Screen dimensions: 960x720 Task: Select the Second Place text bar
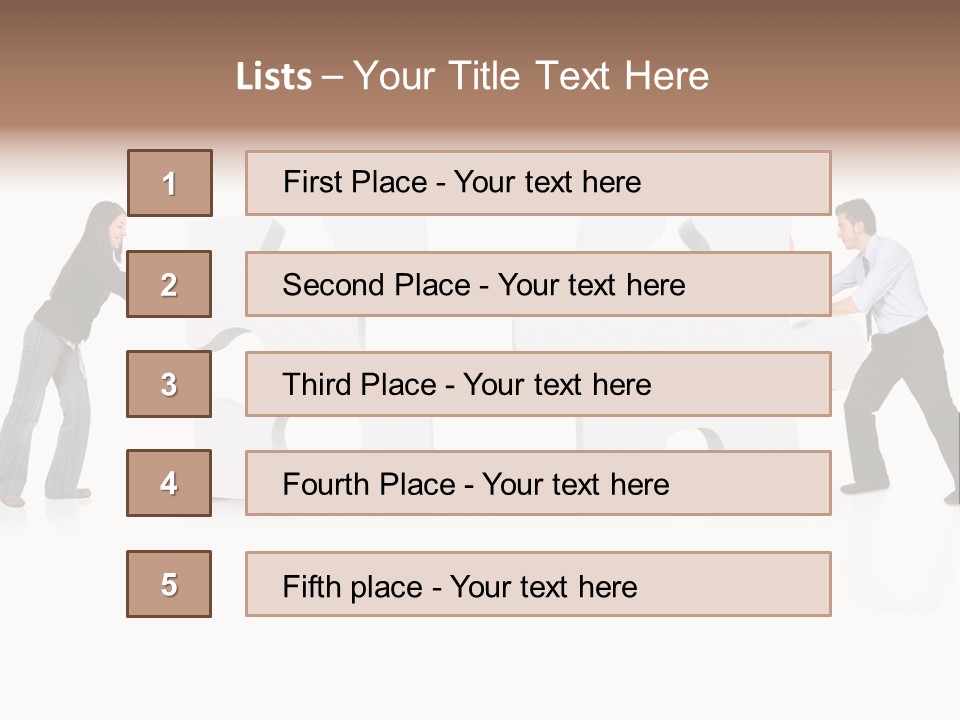(538, 284)
